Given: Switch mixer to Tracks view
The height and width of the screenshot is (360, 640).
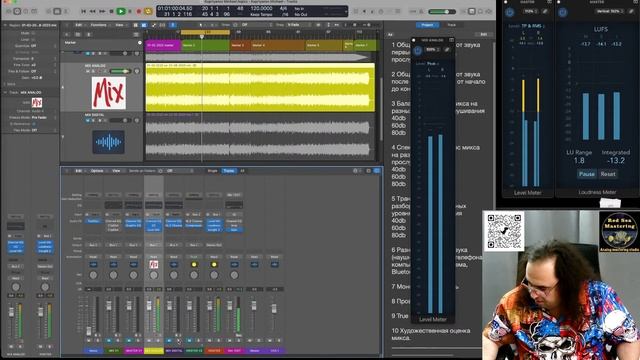Looking at the screenshot, I should tap(229, 171).
